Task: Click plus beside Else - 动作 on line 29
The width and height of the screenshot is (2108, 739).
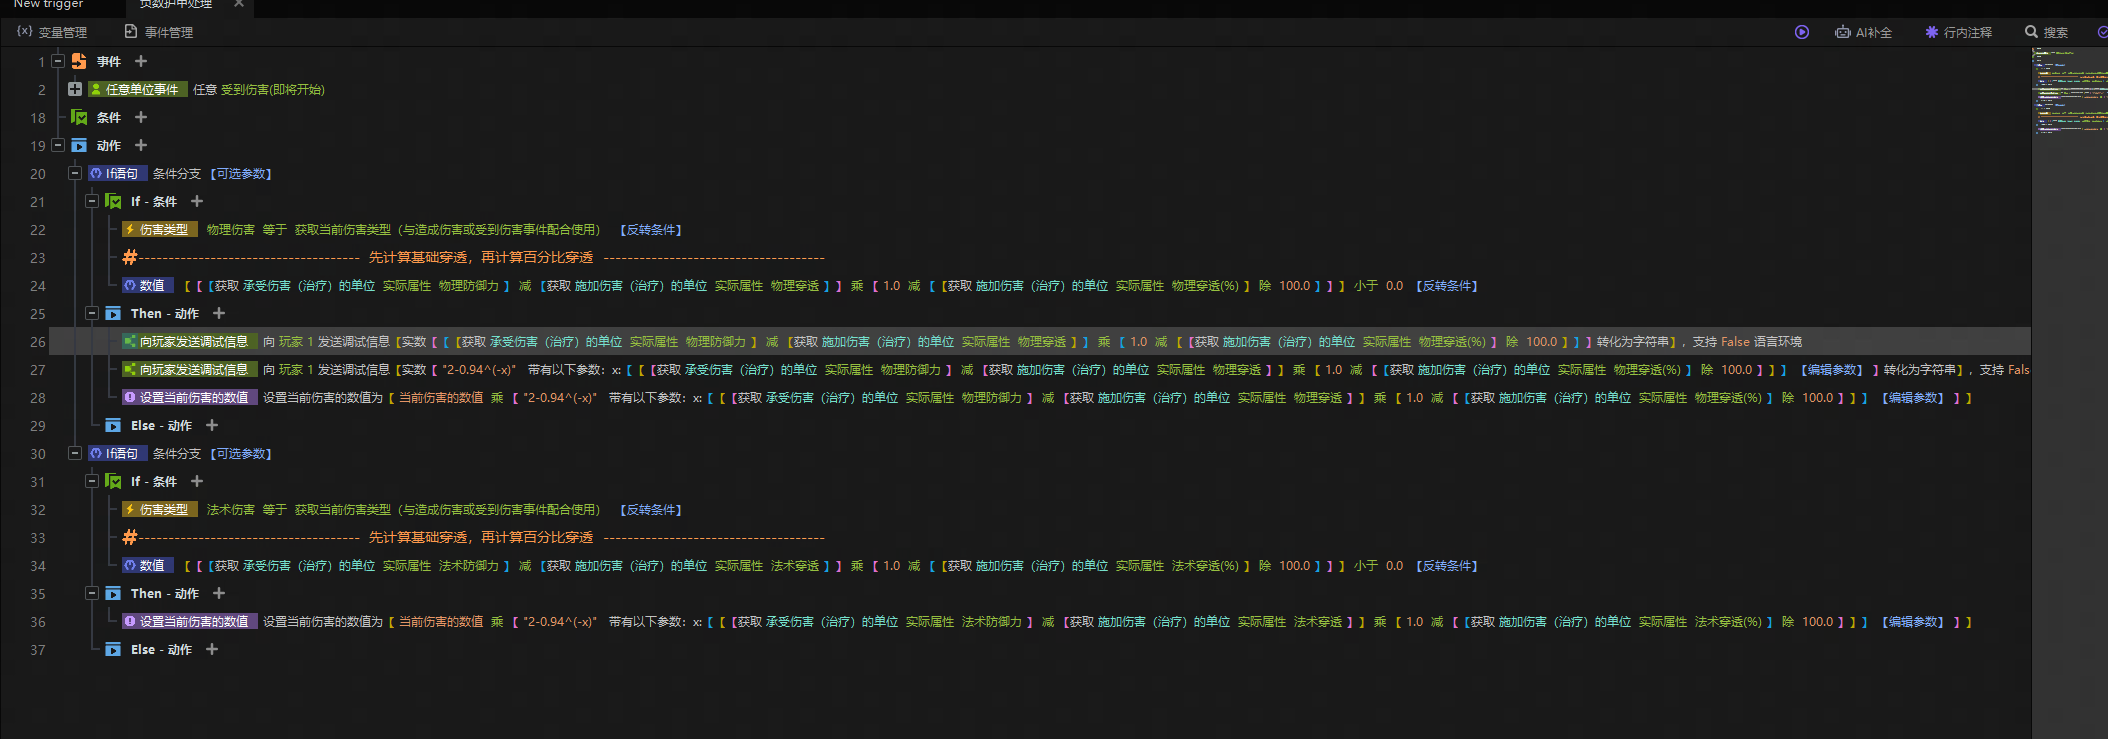Action: click(212, 425)
